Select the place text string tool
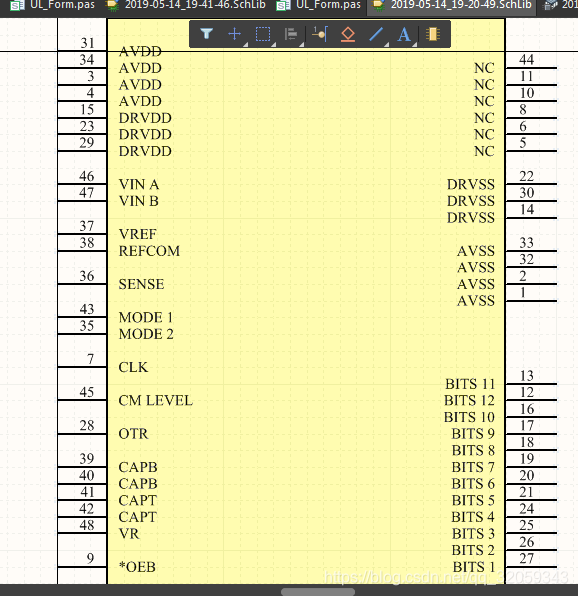578x596 pixels. (404, 34)
